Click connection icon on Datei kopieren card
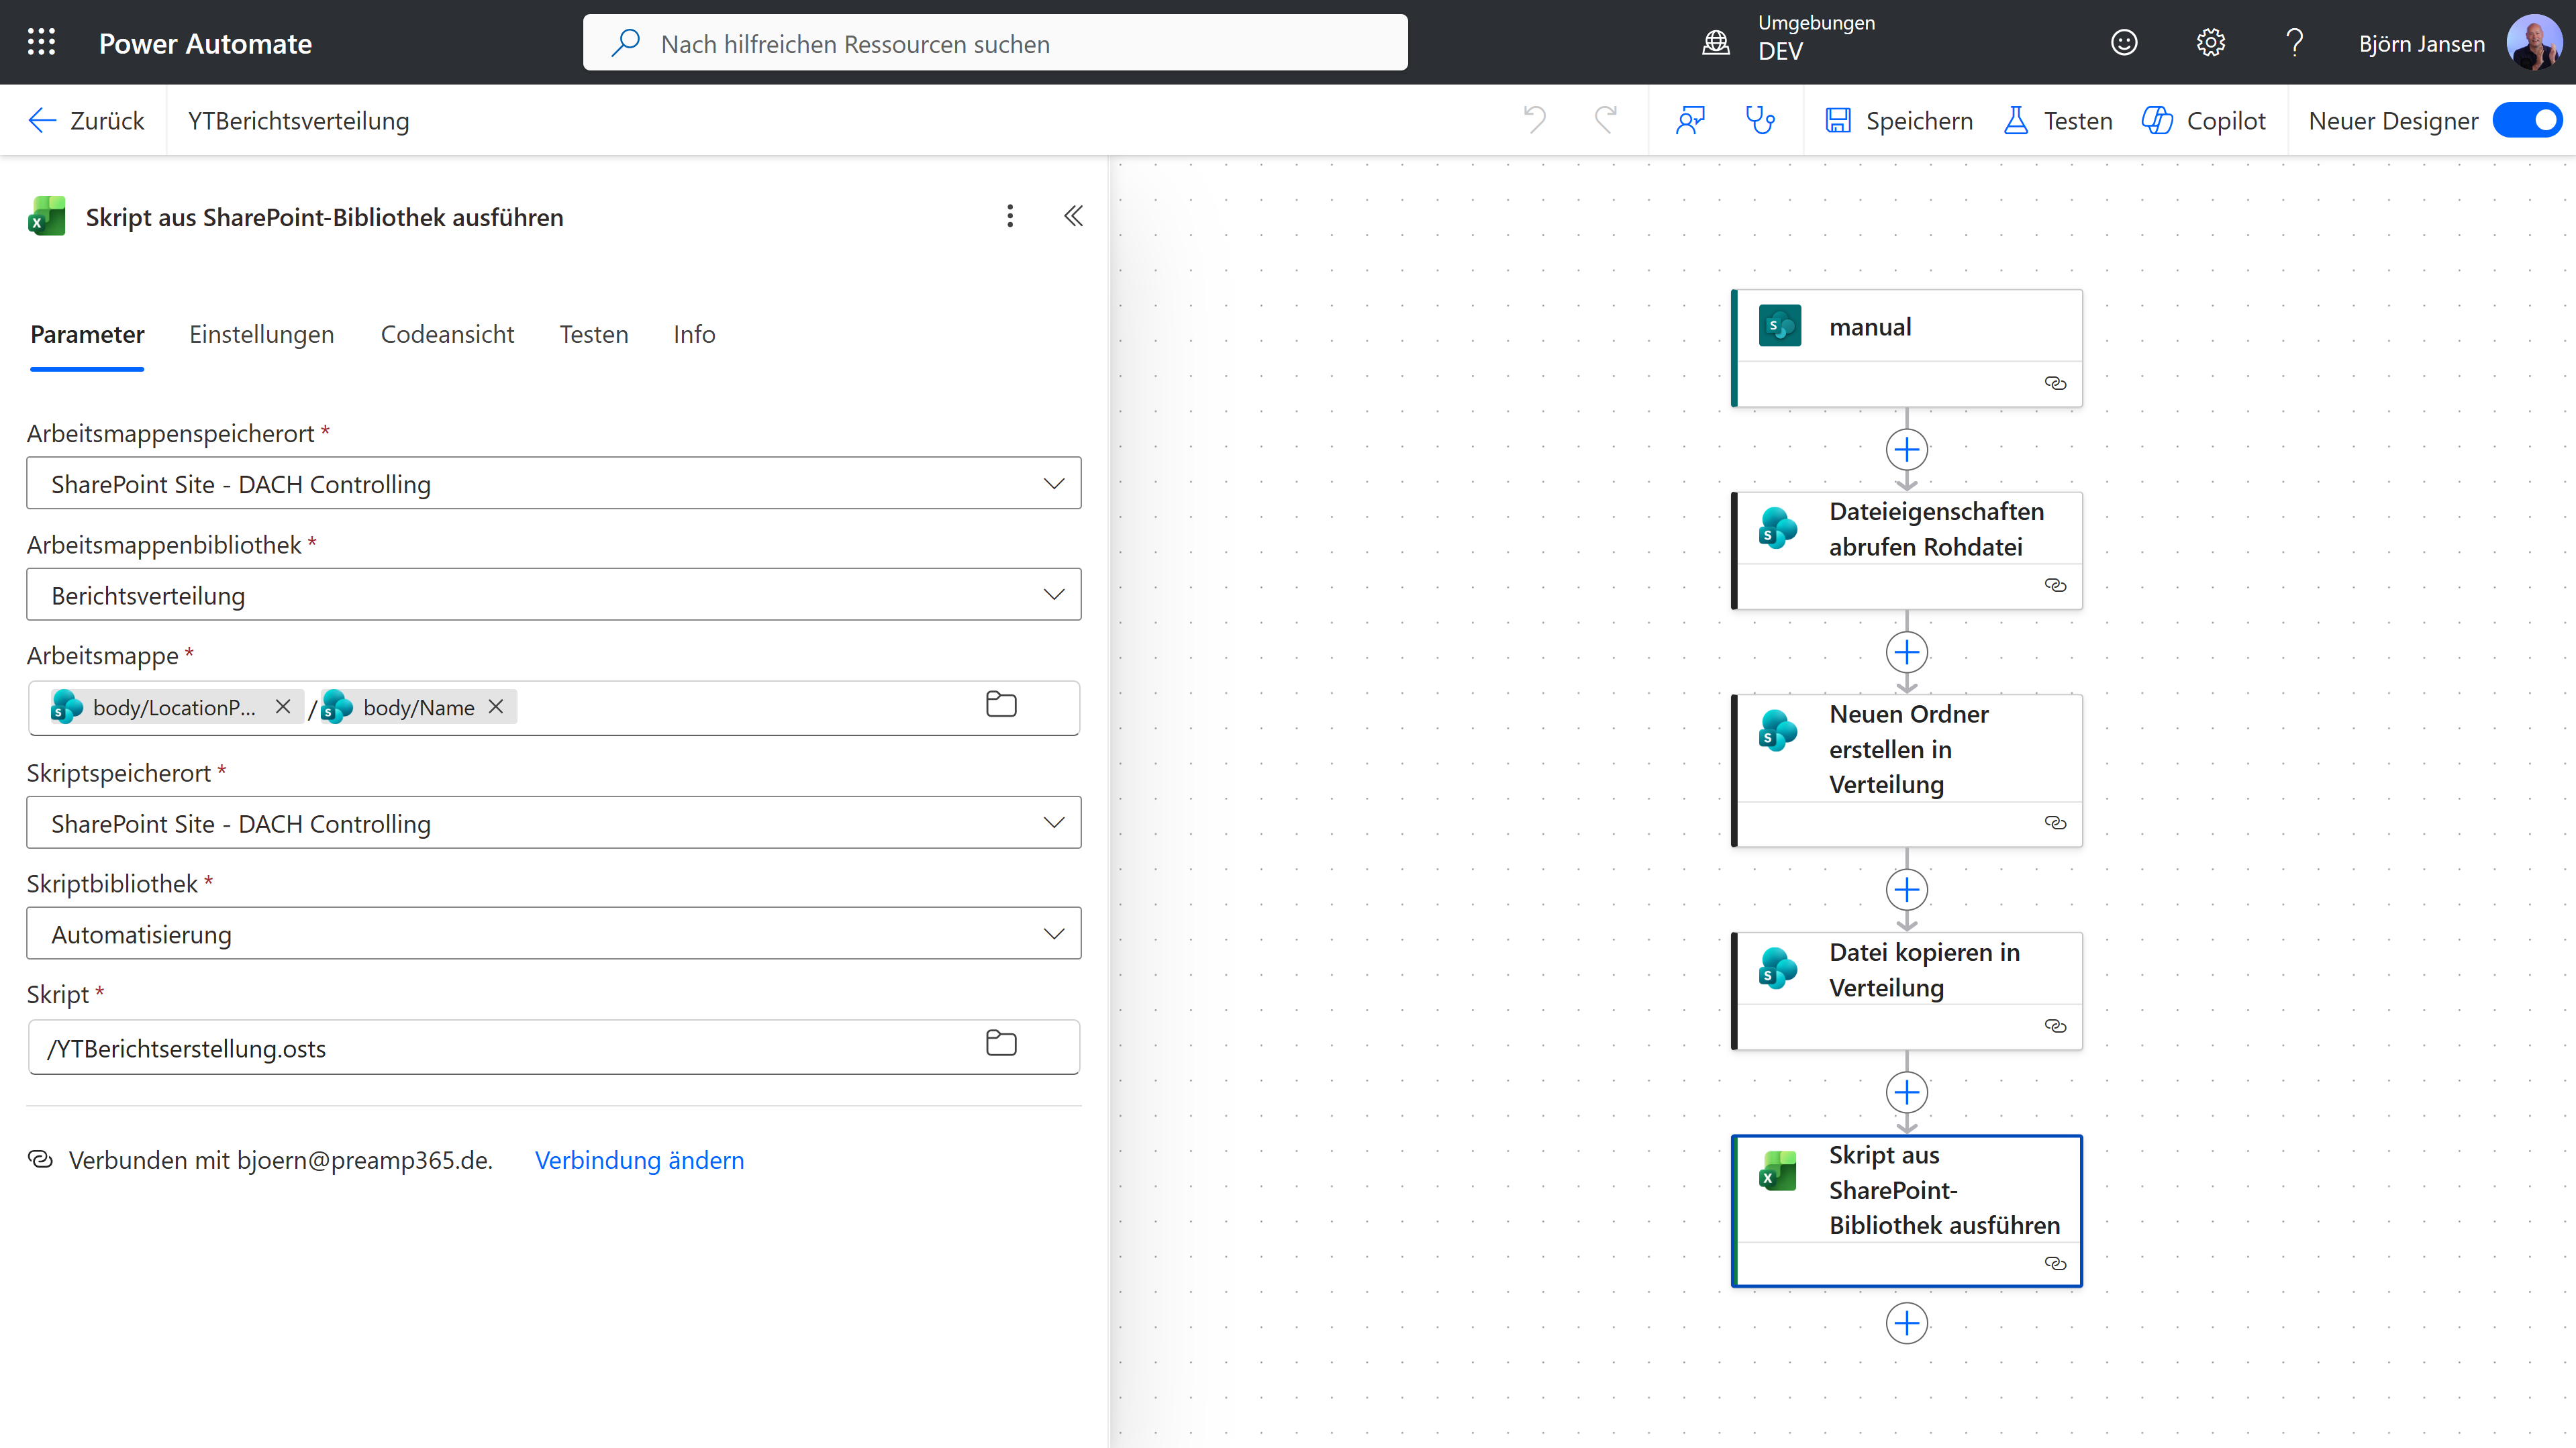This screenshot has height=1448, width=2576. [x=2055, y=1027]
